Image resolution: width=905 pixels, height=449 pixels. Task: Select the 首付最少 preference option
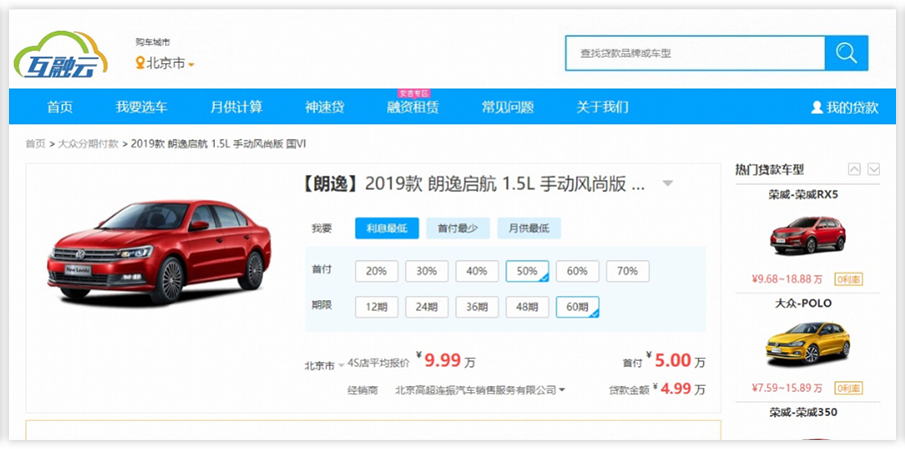pos(457,229)
